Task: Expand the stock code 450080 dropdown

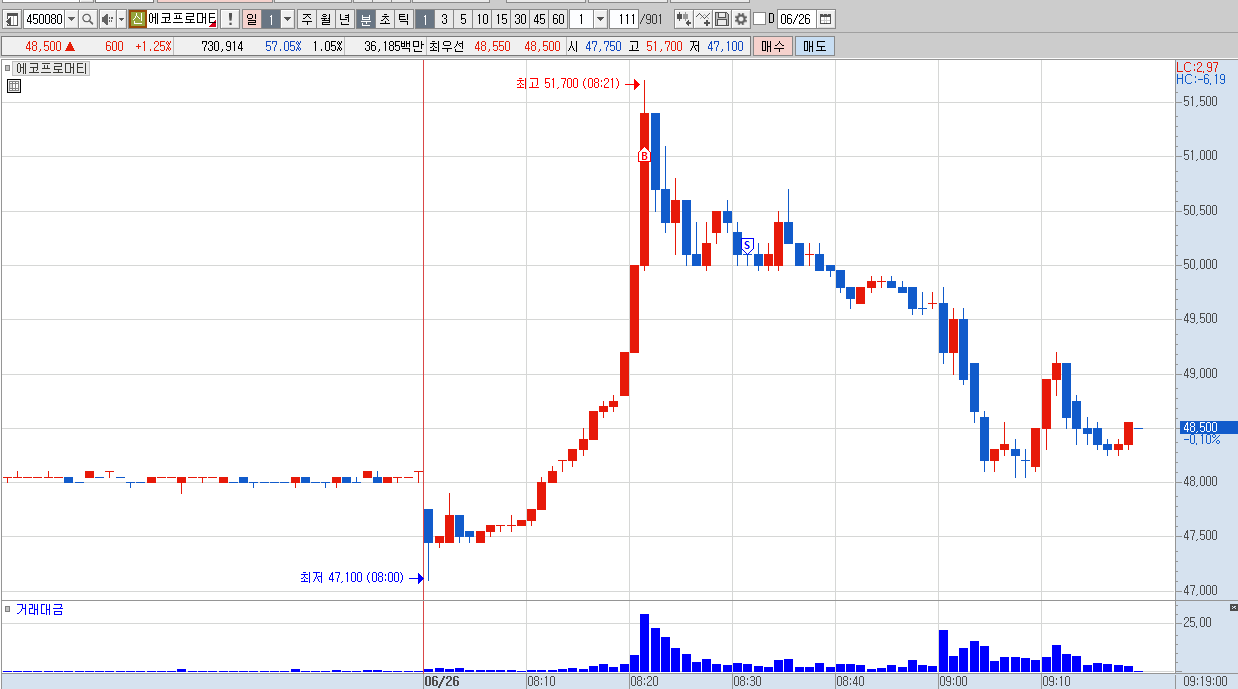Action: (71, 19)
